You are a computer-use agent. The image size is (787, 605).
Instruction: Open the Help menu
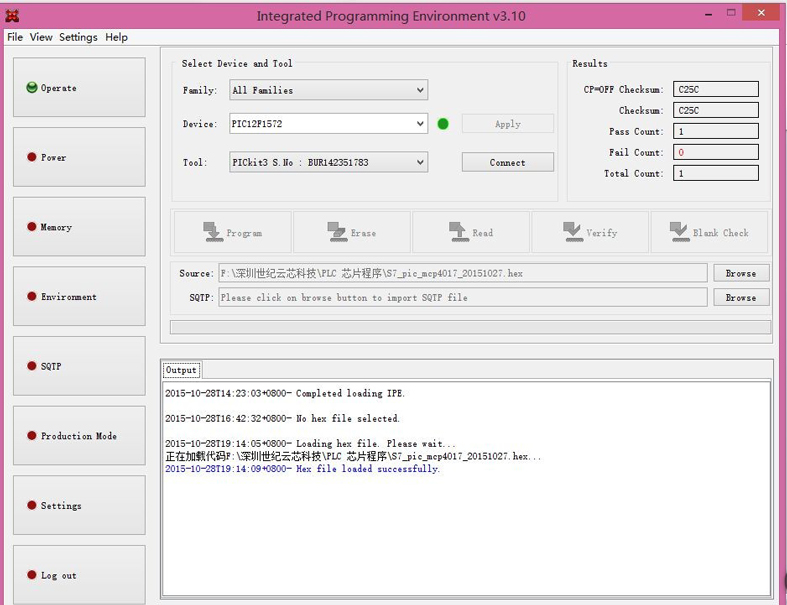coord(116,37)
